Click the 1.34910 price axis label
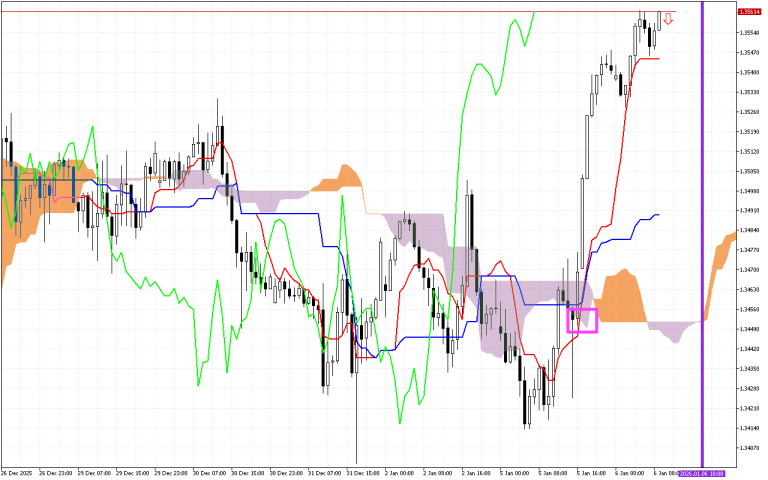Screen dimensions: 768x480 tap(749, 211)
